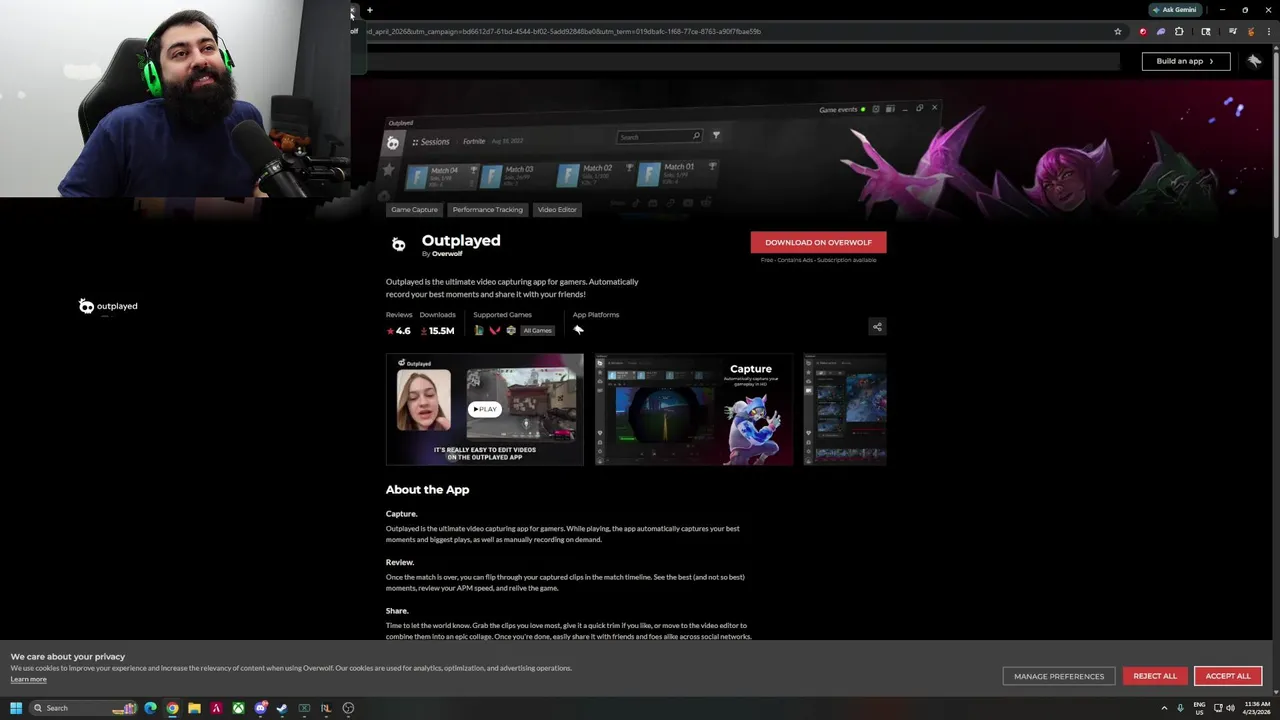The width and height of the screenshot is (1280, 720).
Task: Open the Xbox app from taskbar
Action: 238,708
